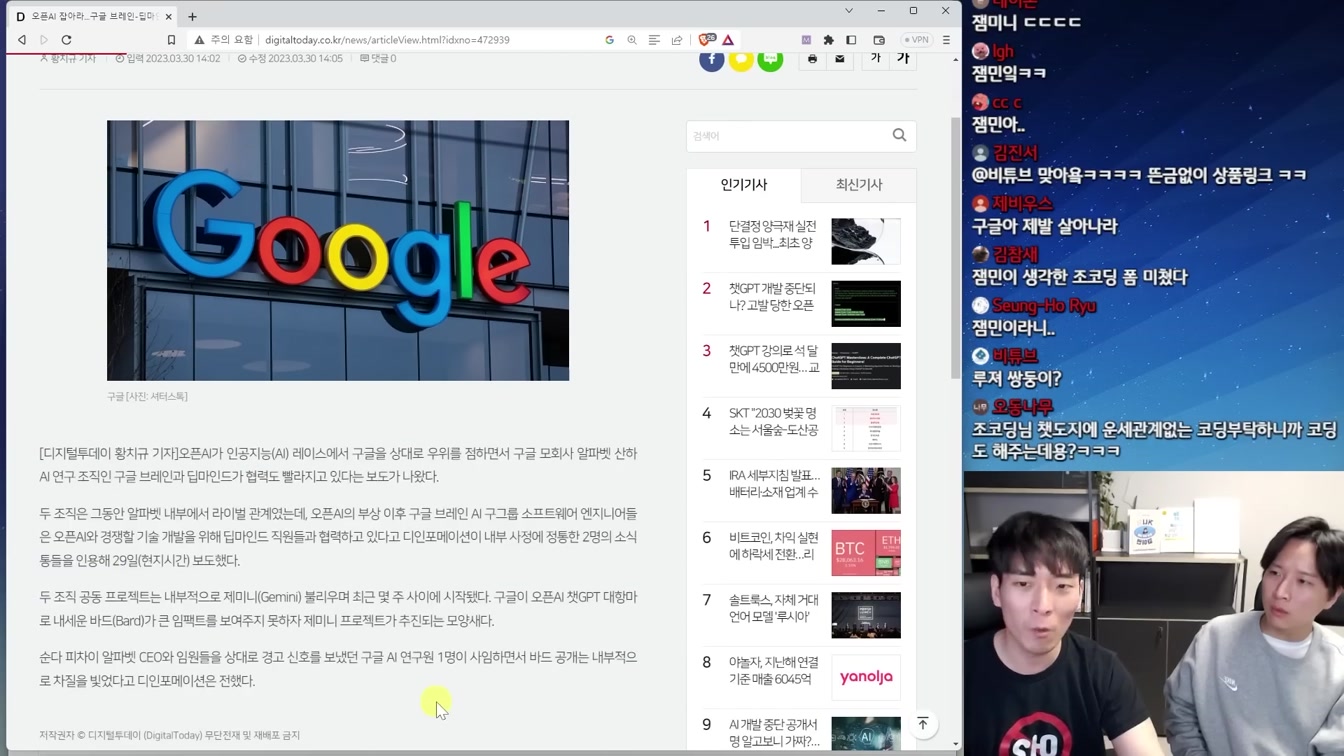This screenshot has width=1344, height=756.
Task: Open popular article 솔트룩스, 자체 거대 언어 모델
Action: pyautogui.click(x=773, y=608)
